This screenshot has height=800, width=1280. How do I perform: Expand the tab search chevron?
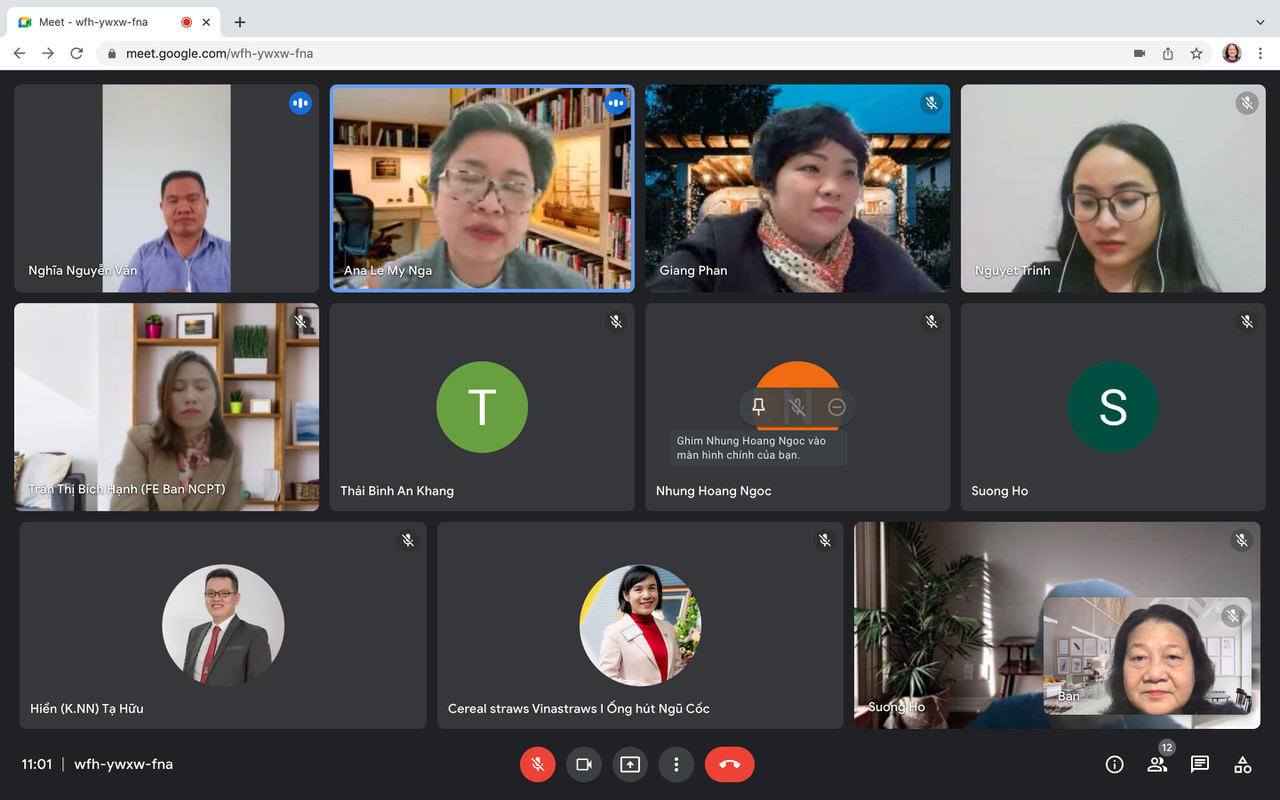point(1260,22)
